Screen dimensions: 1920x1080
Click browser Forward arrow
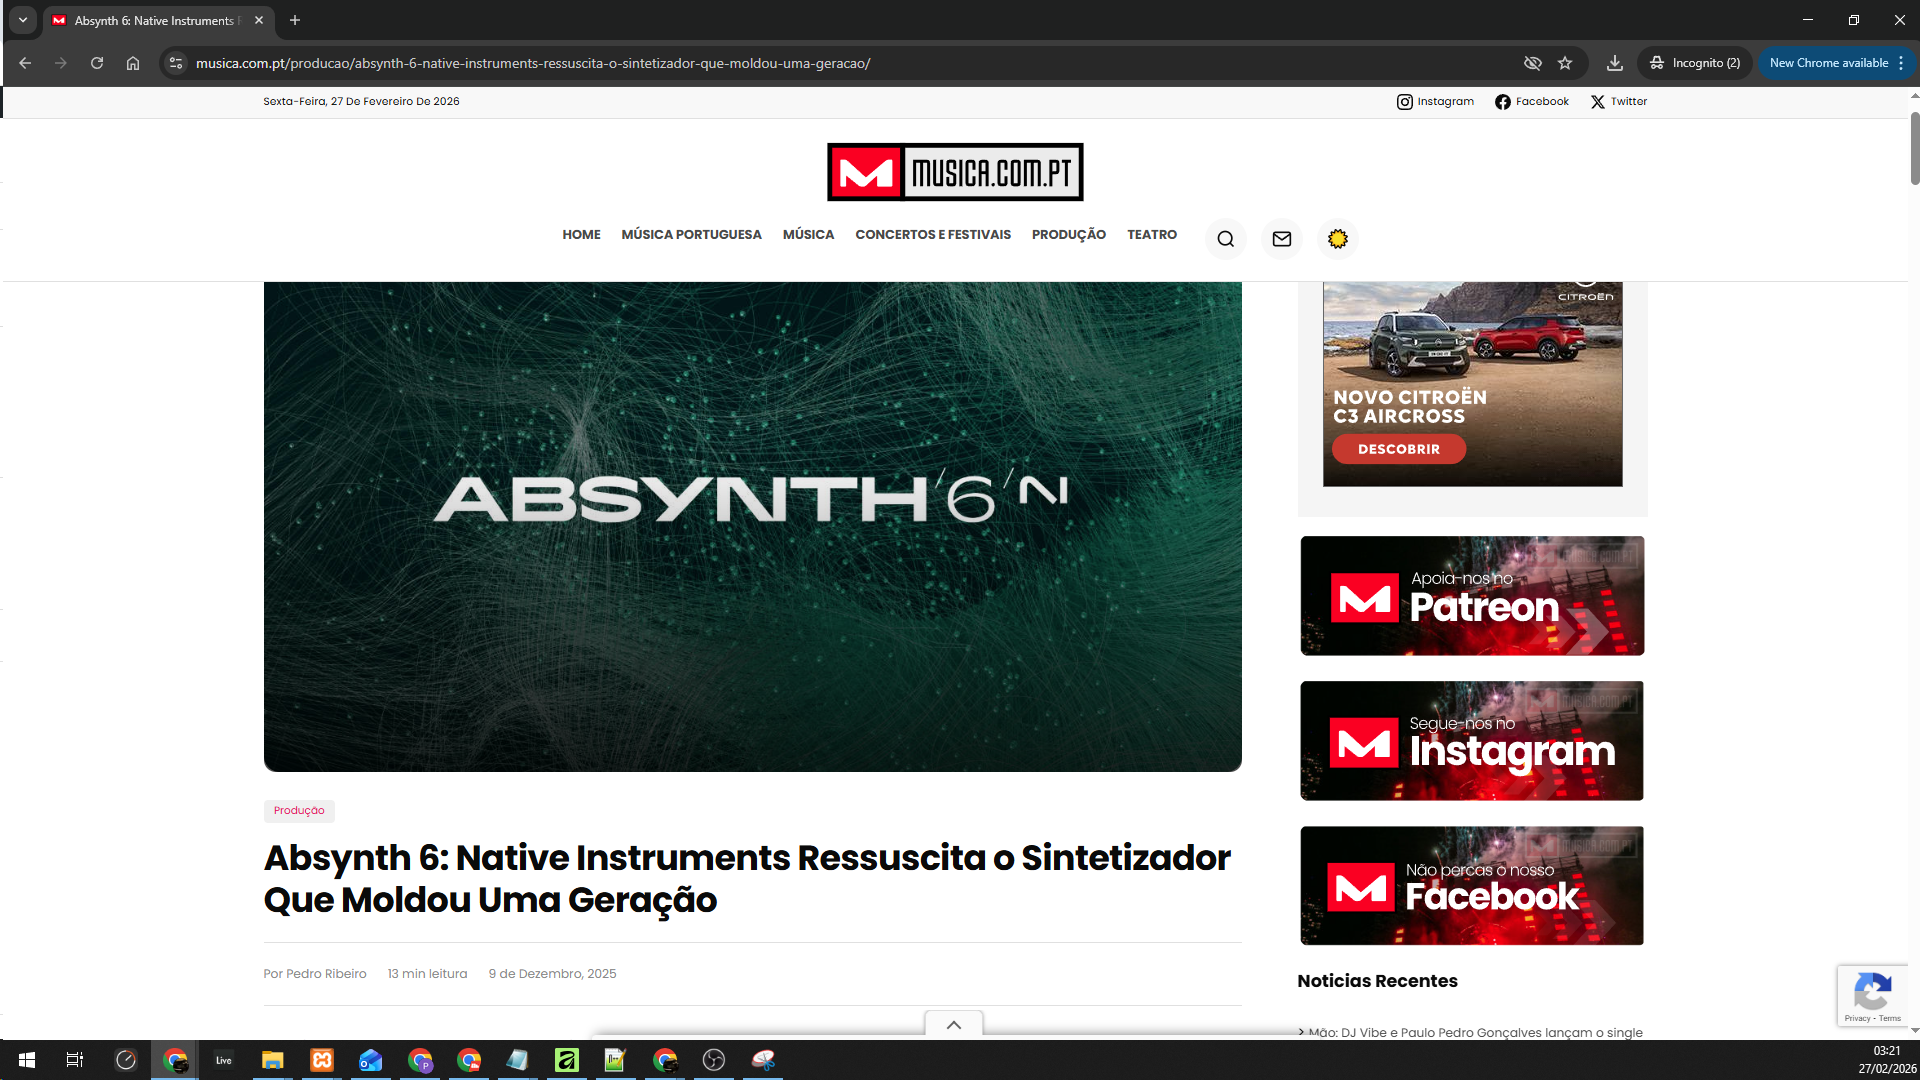tap(61, 63)
